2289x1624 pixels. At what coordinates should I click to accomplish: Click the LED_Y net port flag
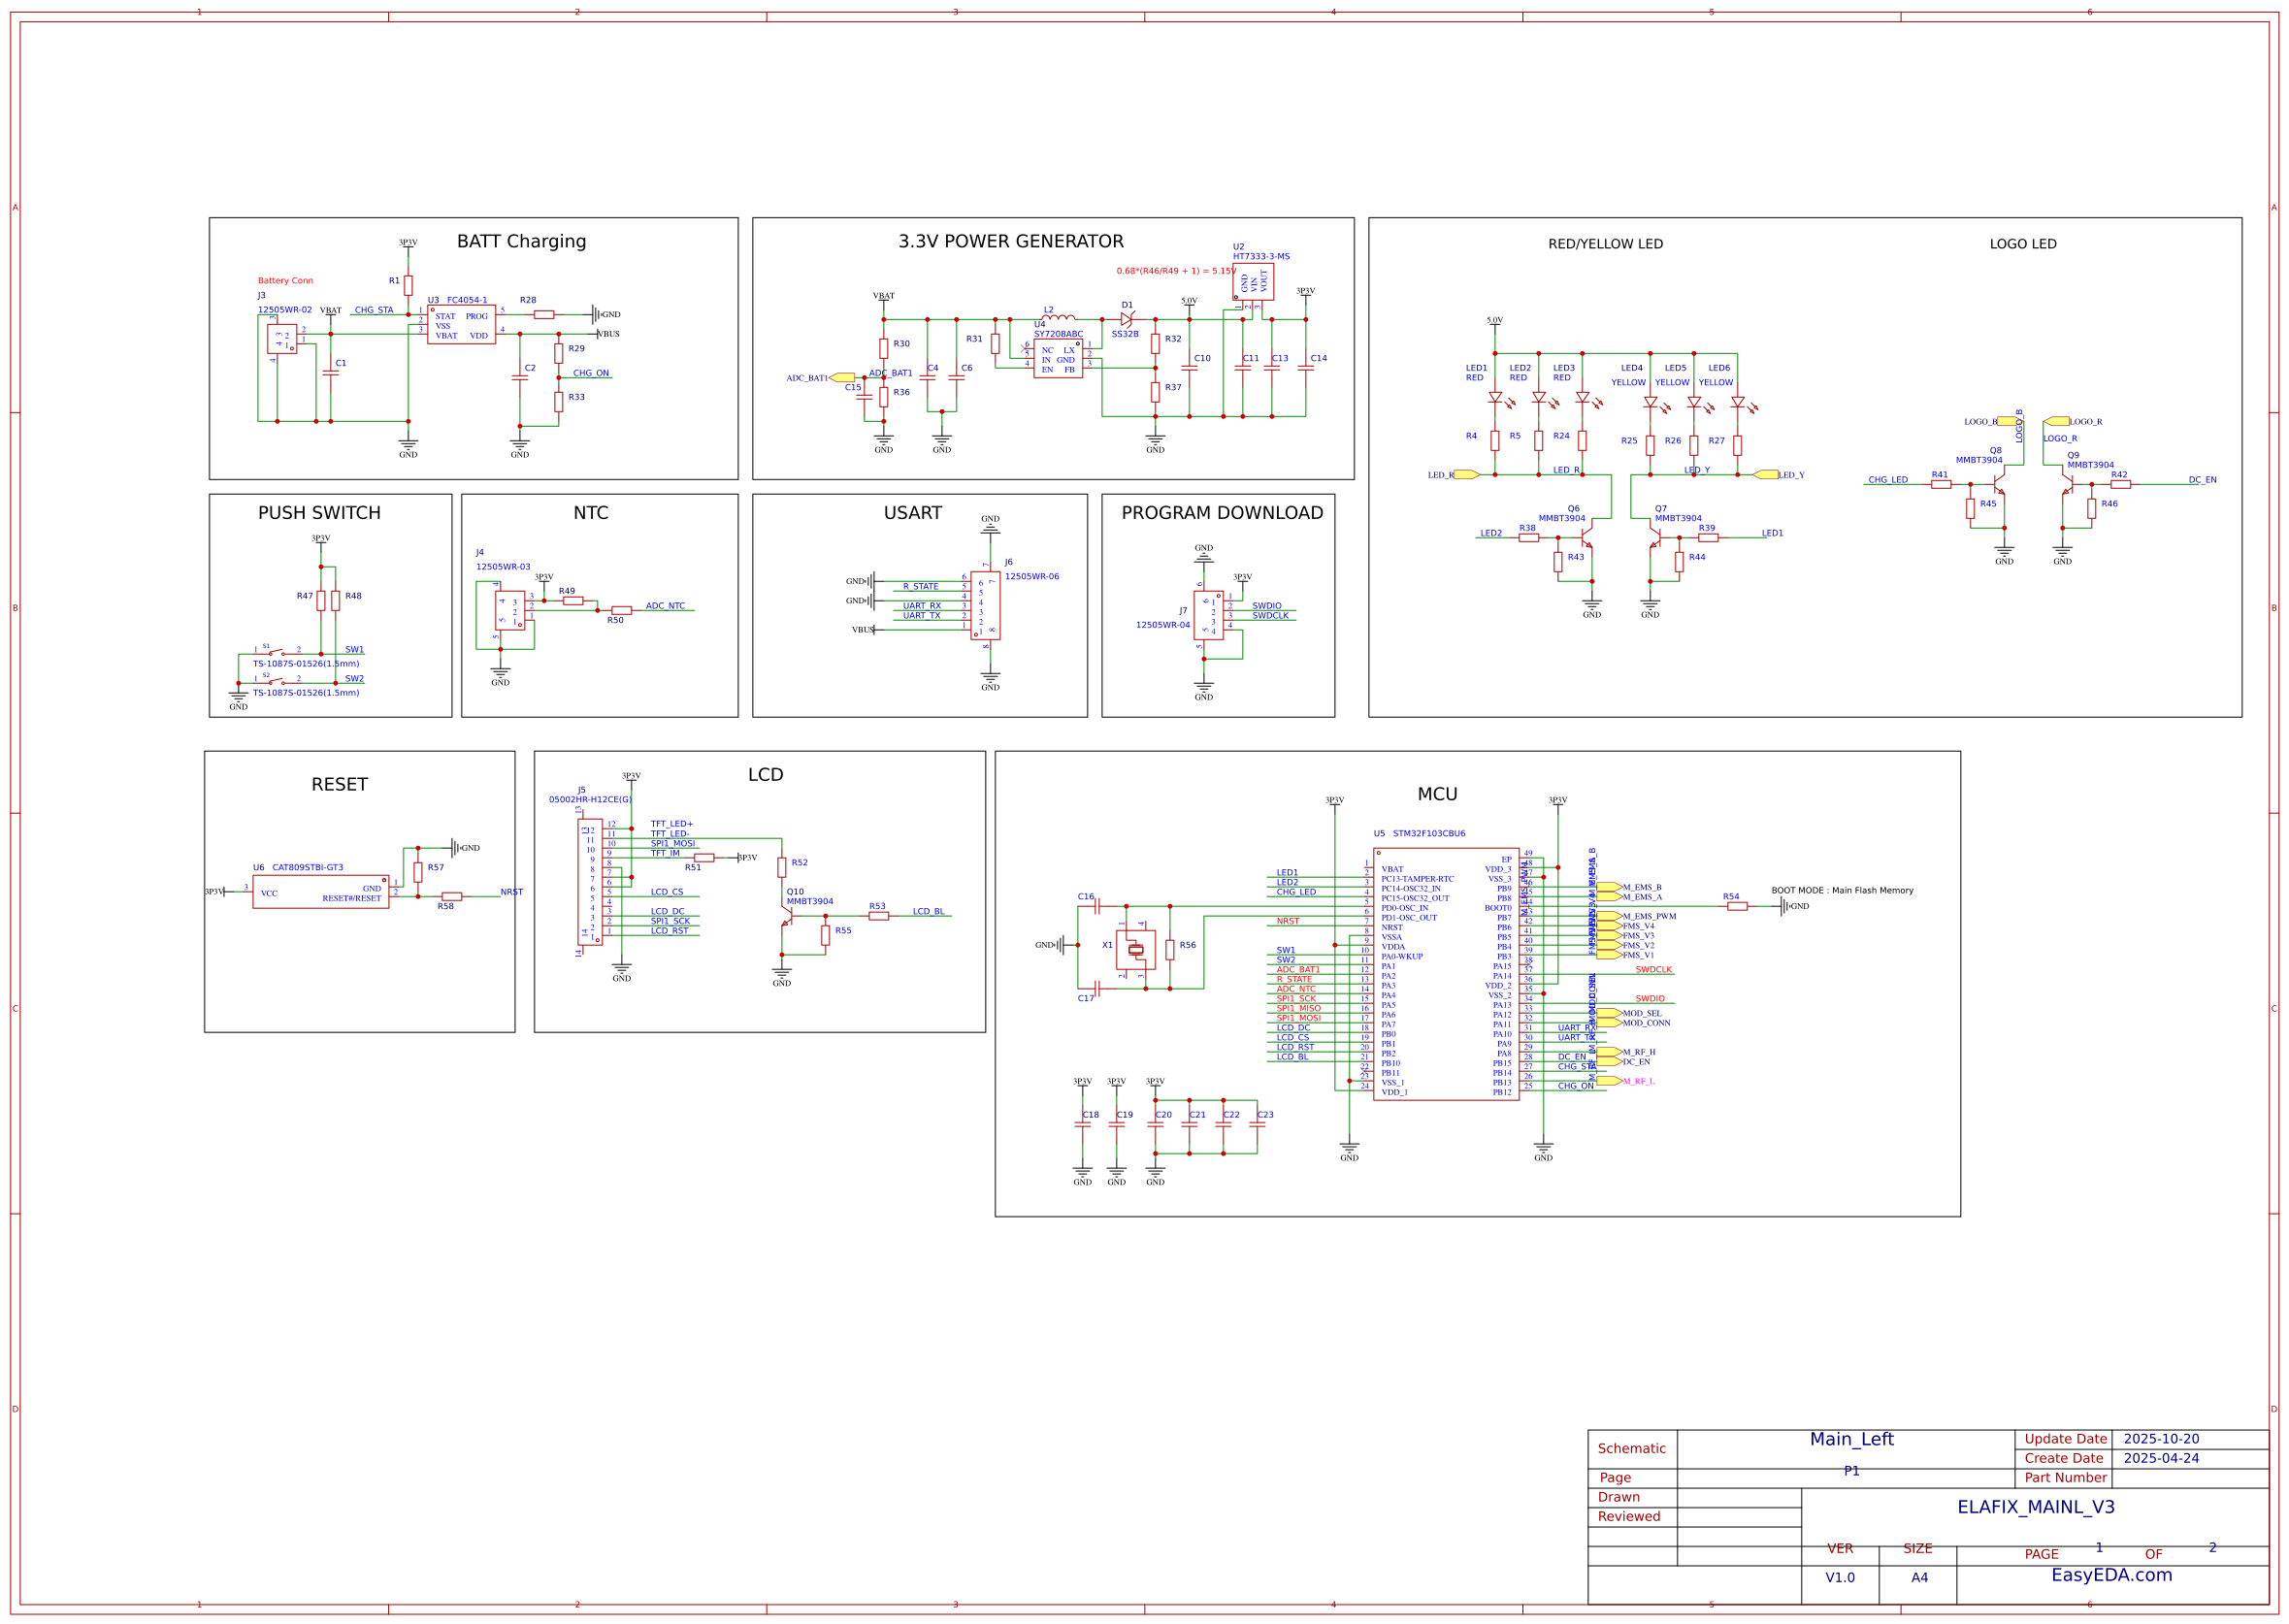(x=1766, y=475)
